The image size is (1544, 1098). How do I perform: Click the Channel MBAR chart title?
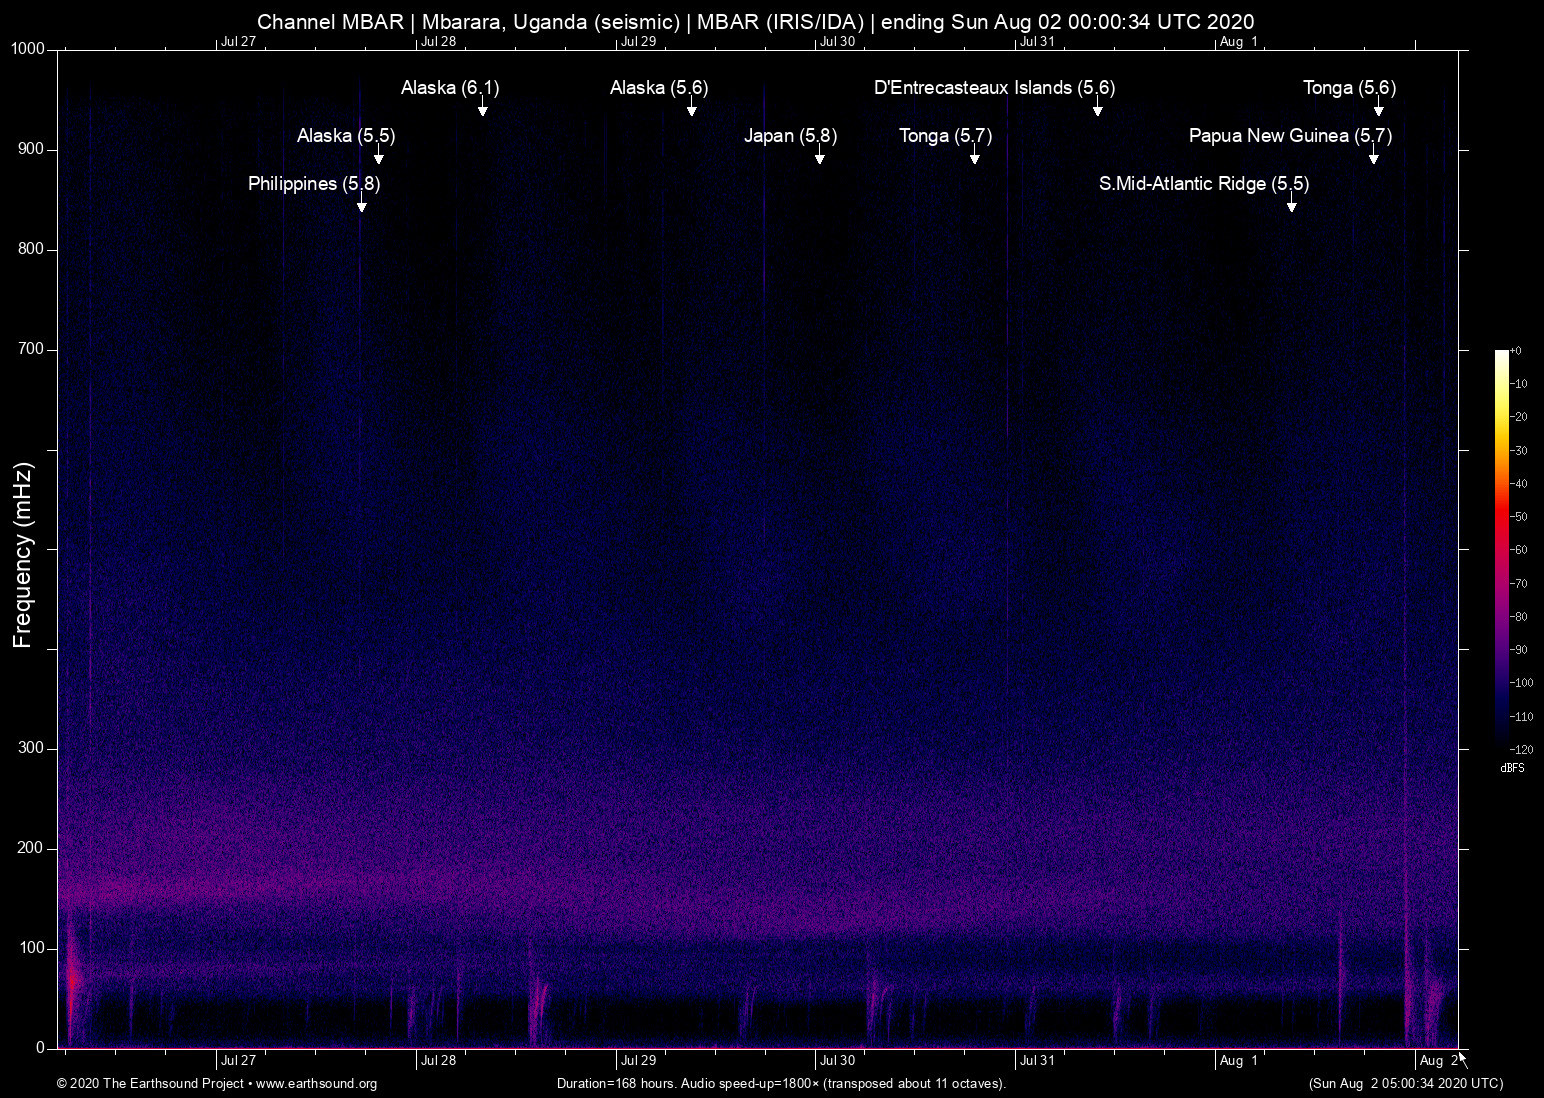point(755,22)
